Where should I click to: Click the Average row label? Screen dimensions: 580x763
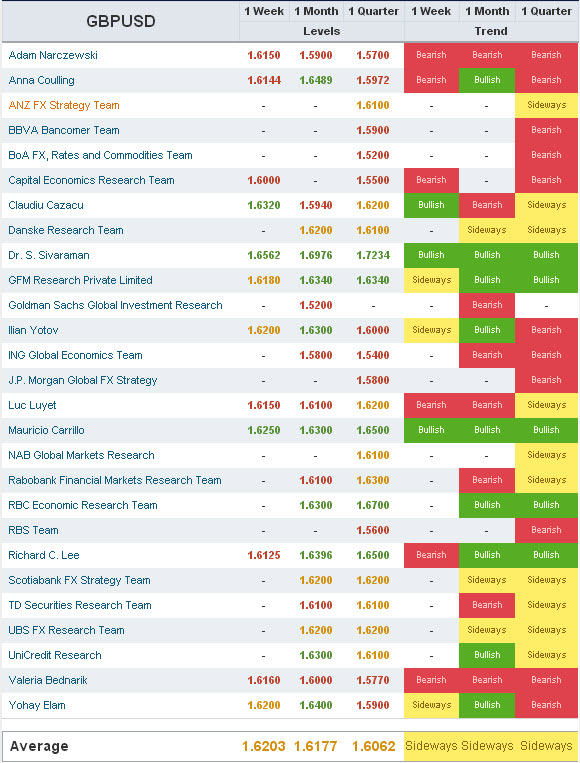pos(39,746)
